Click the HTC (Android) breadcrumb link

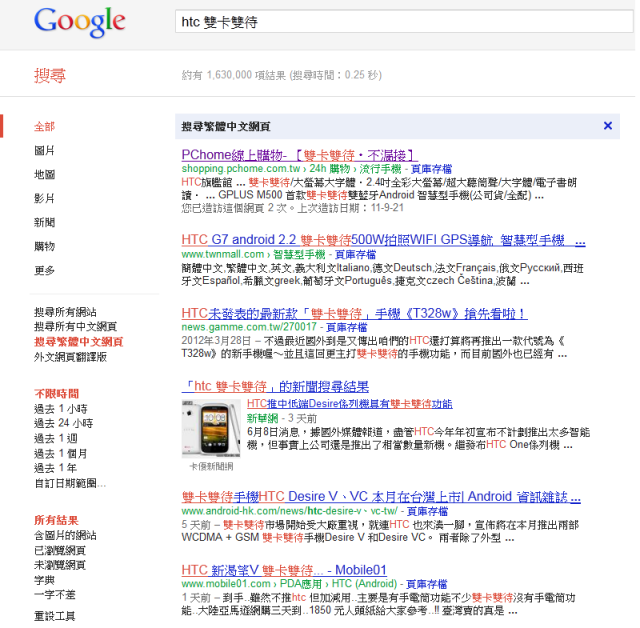(364, 584)
